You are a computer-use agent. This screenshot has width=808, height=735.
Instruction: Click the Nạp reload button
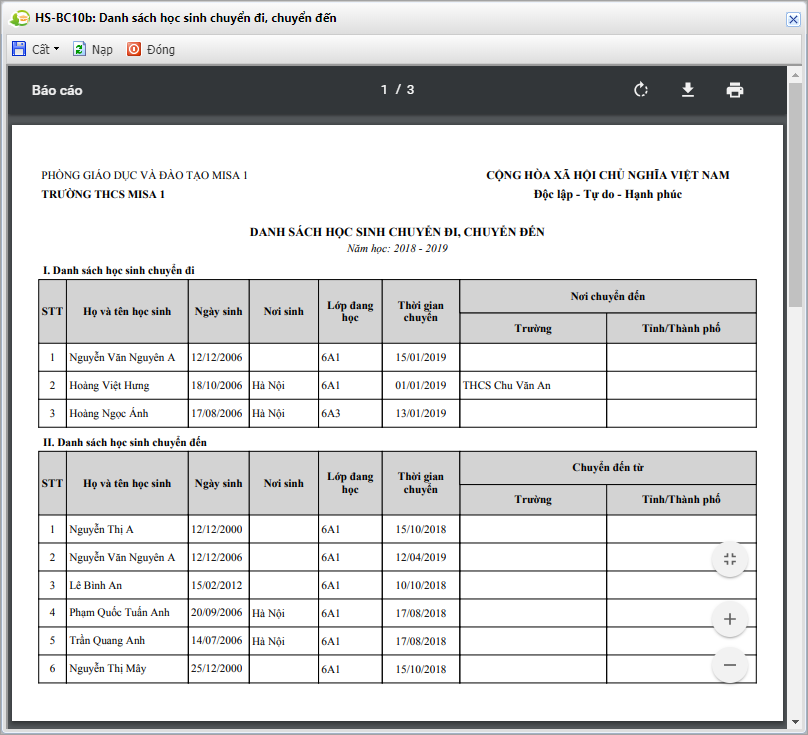tap(93, 49)
